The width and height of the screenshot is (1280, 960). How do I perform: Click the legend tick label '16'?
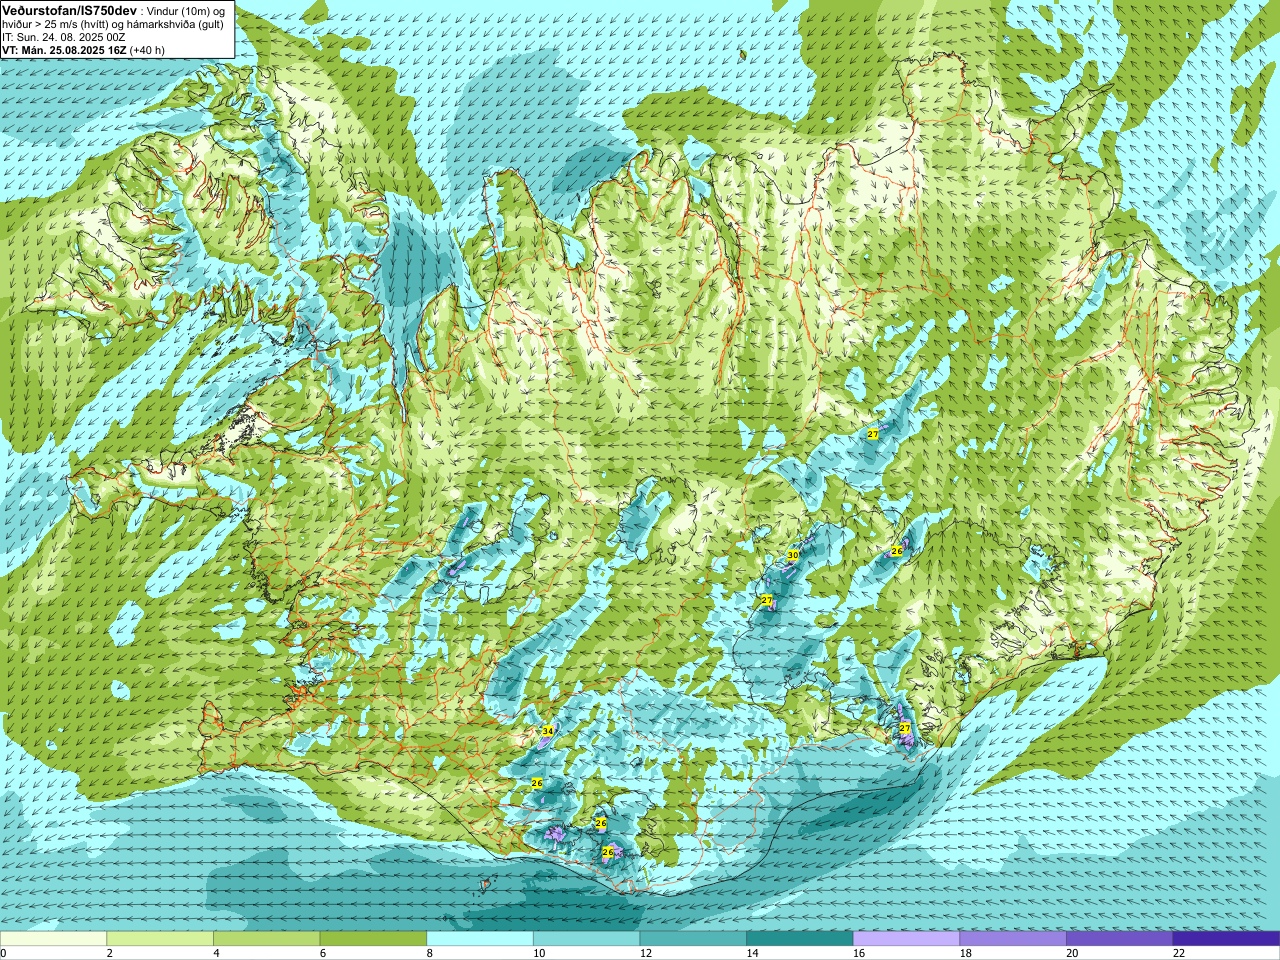(x=859, y=953)
